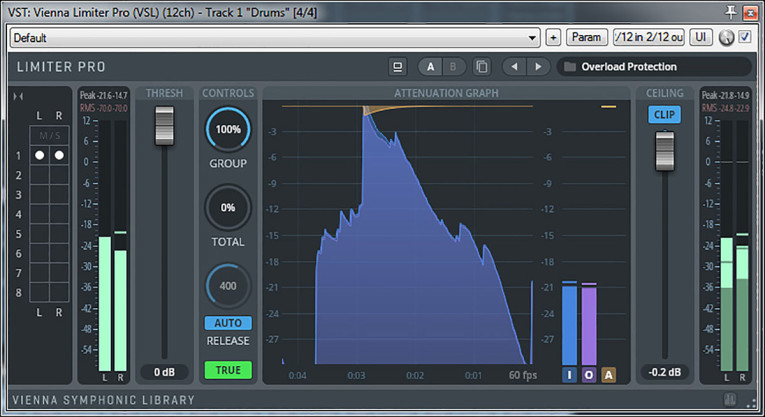Click channel 2 L matrix cell
The height and width of the screenshot is (417, 765).
[x=40, y=175]
